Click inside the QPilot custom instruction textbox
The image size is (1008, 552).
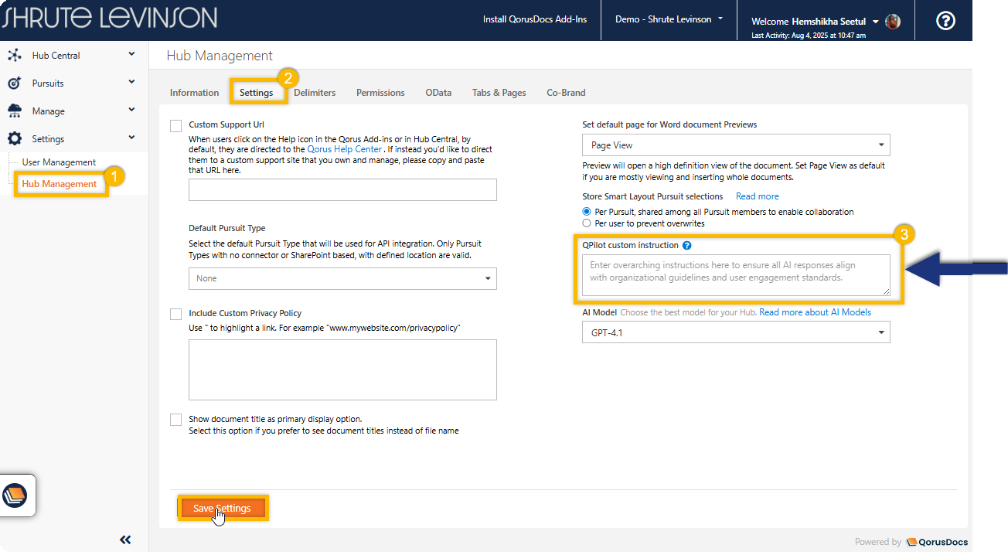click(735, 275)
